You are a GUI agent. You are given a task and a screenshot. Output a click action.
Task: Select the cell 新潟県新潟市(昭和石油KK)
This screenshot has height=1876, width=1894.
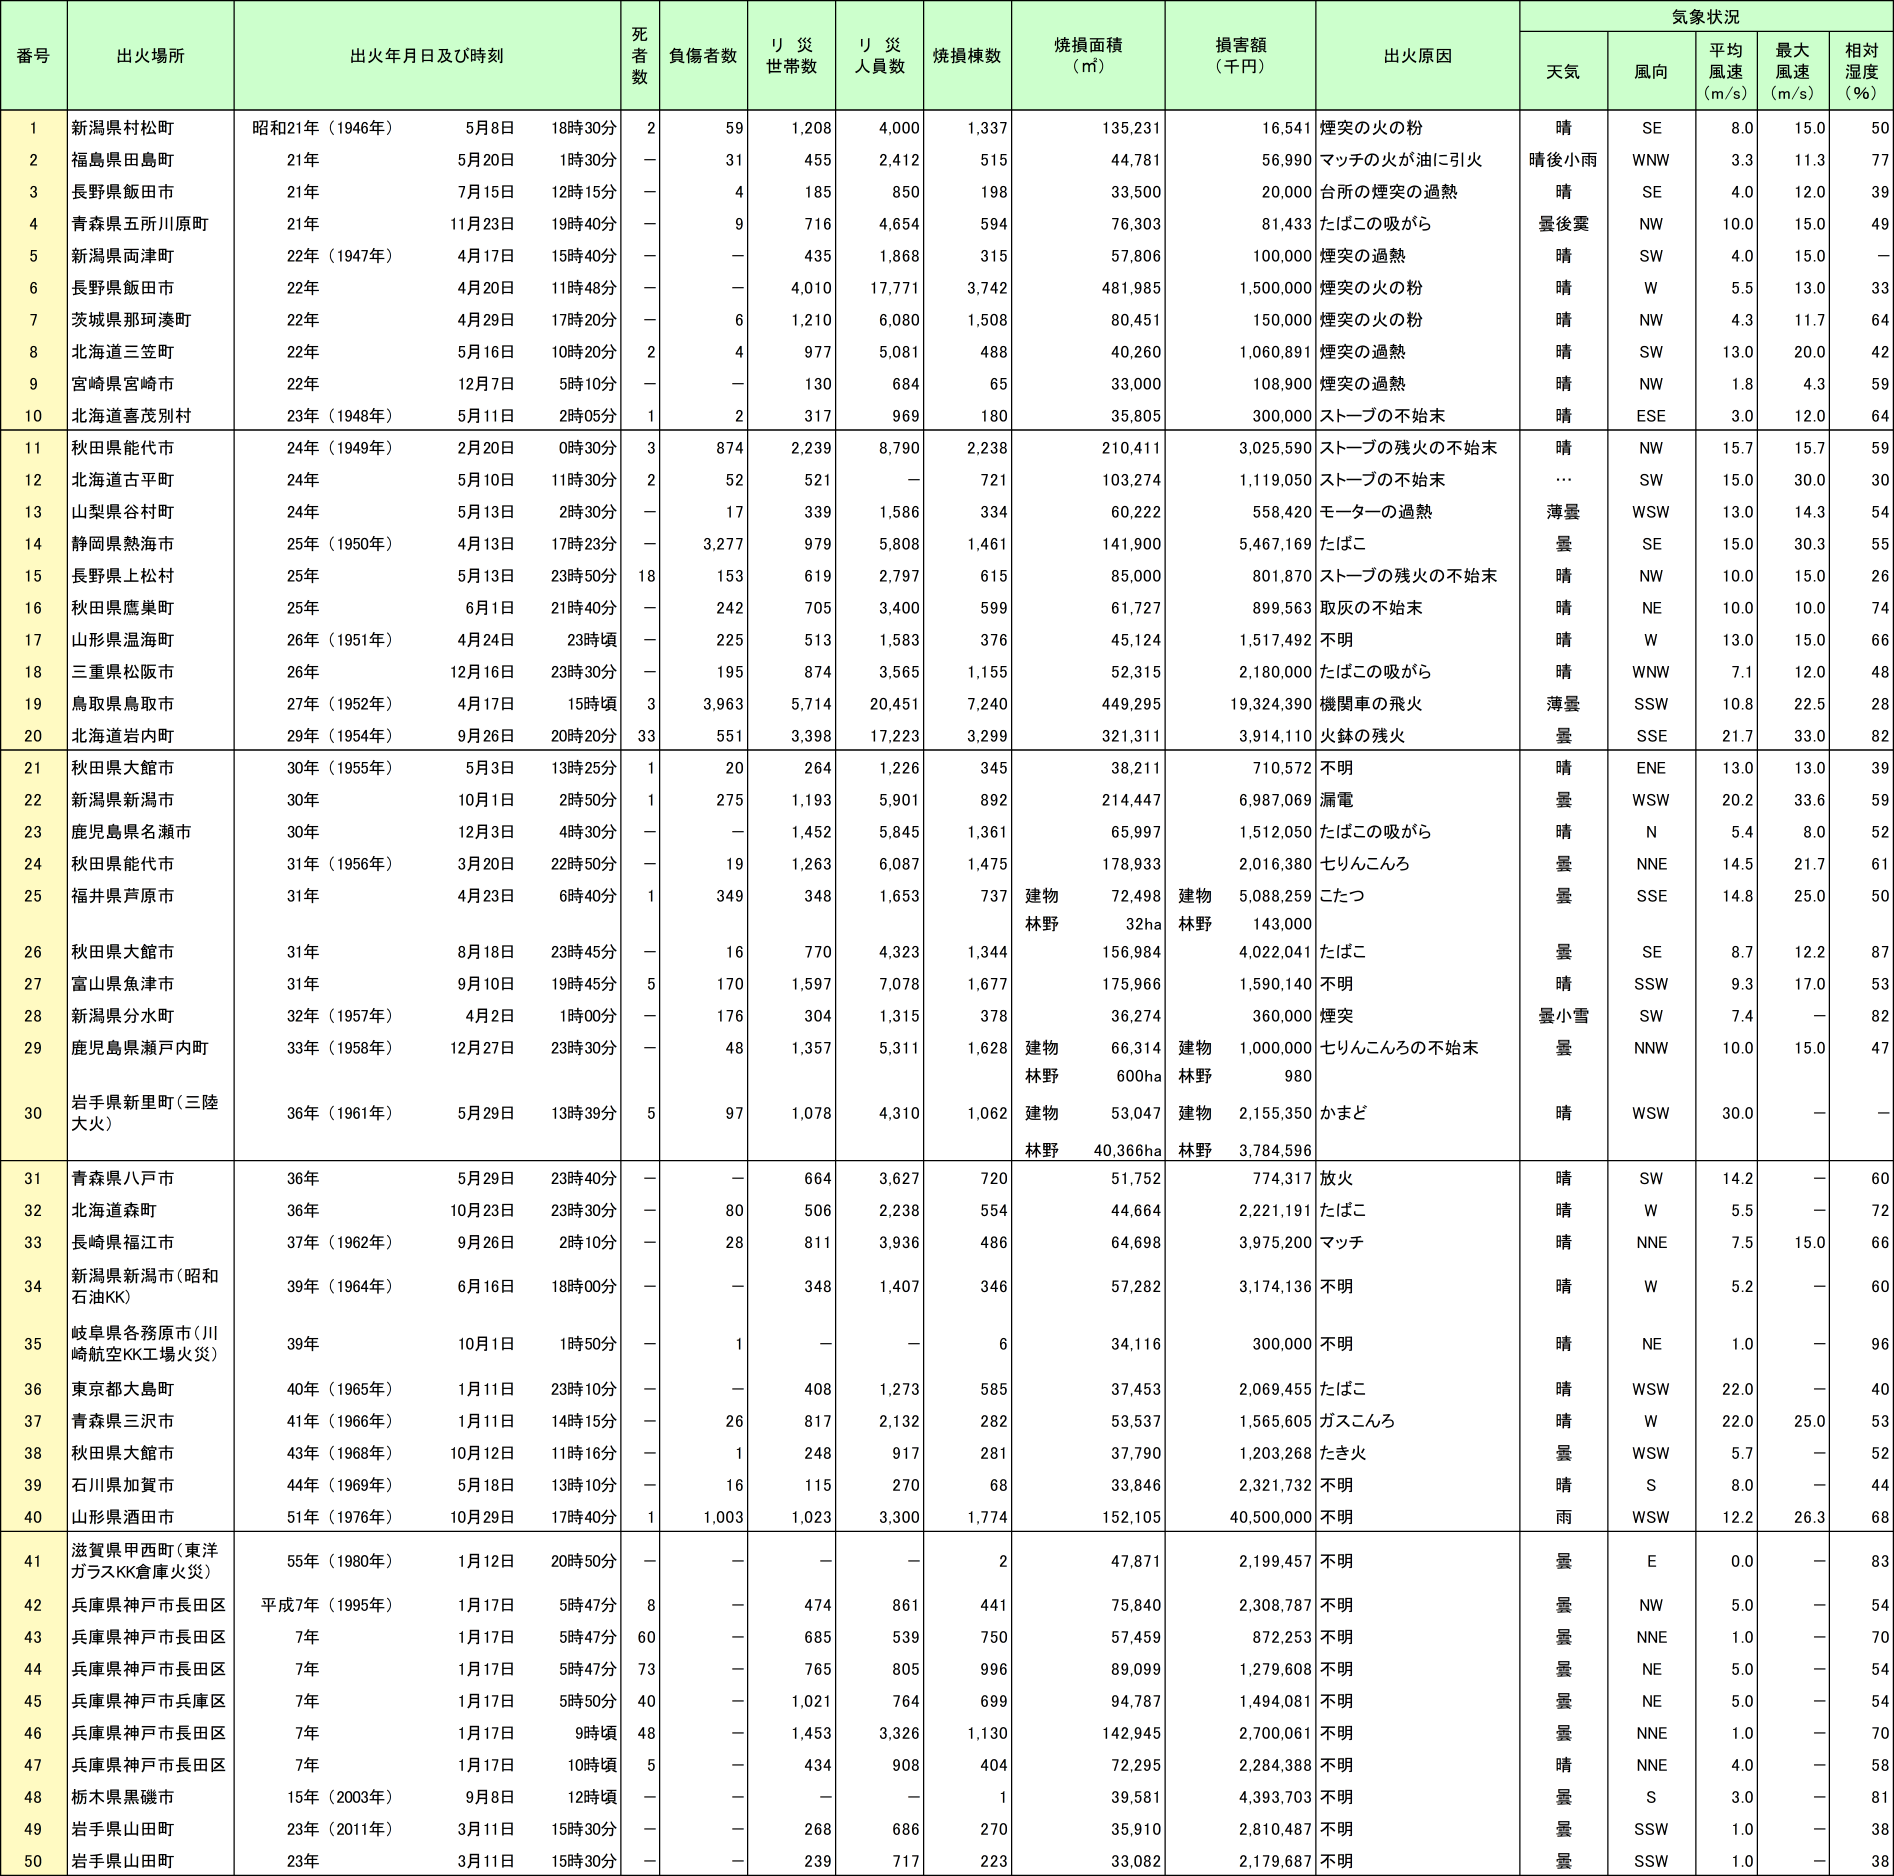pos(145,1287)
